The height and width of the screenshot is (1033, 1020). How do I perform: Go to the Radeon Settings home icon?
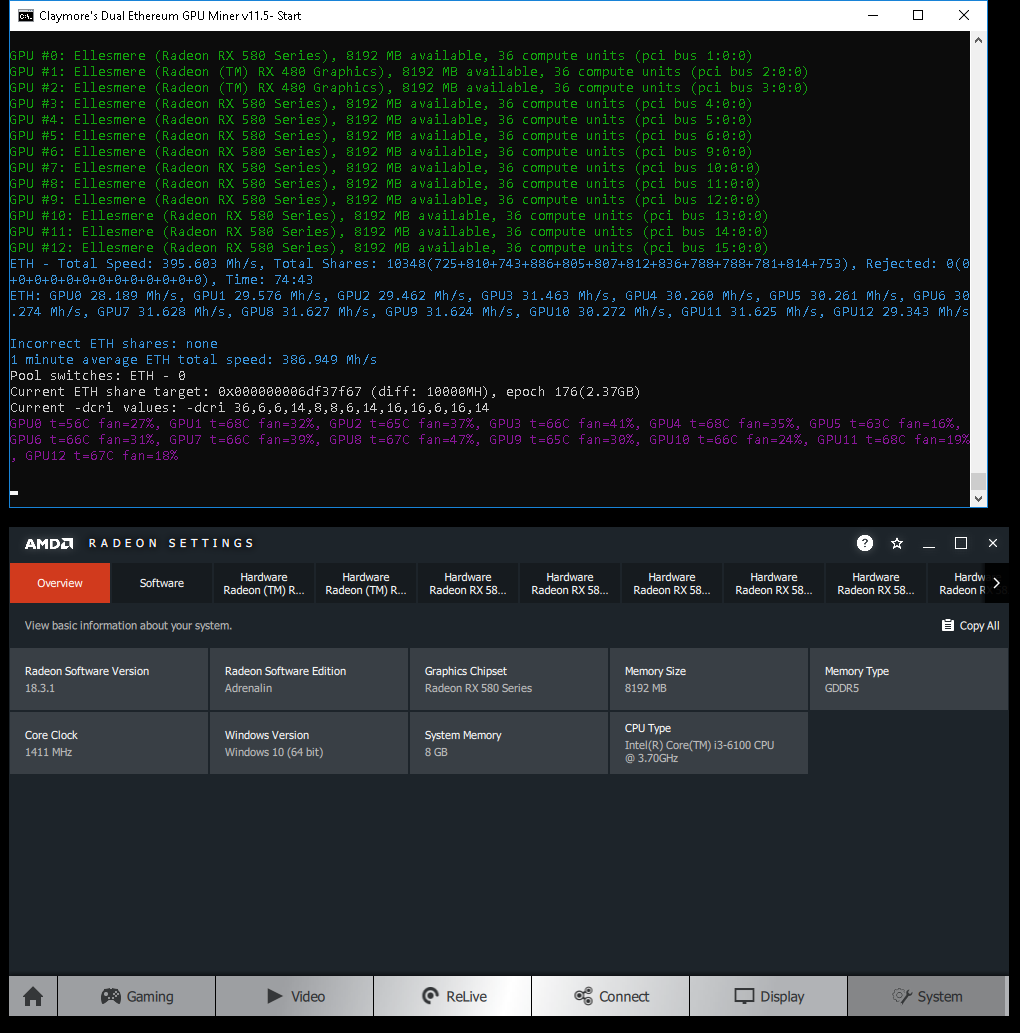(33, 996)
